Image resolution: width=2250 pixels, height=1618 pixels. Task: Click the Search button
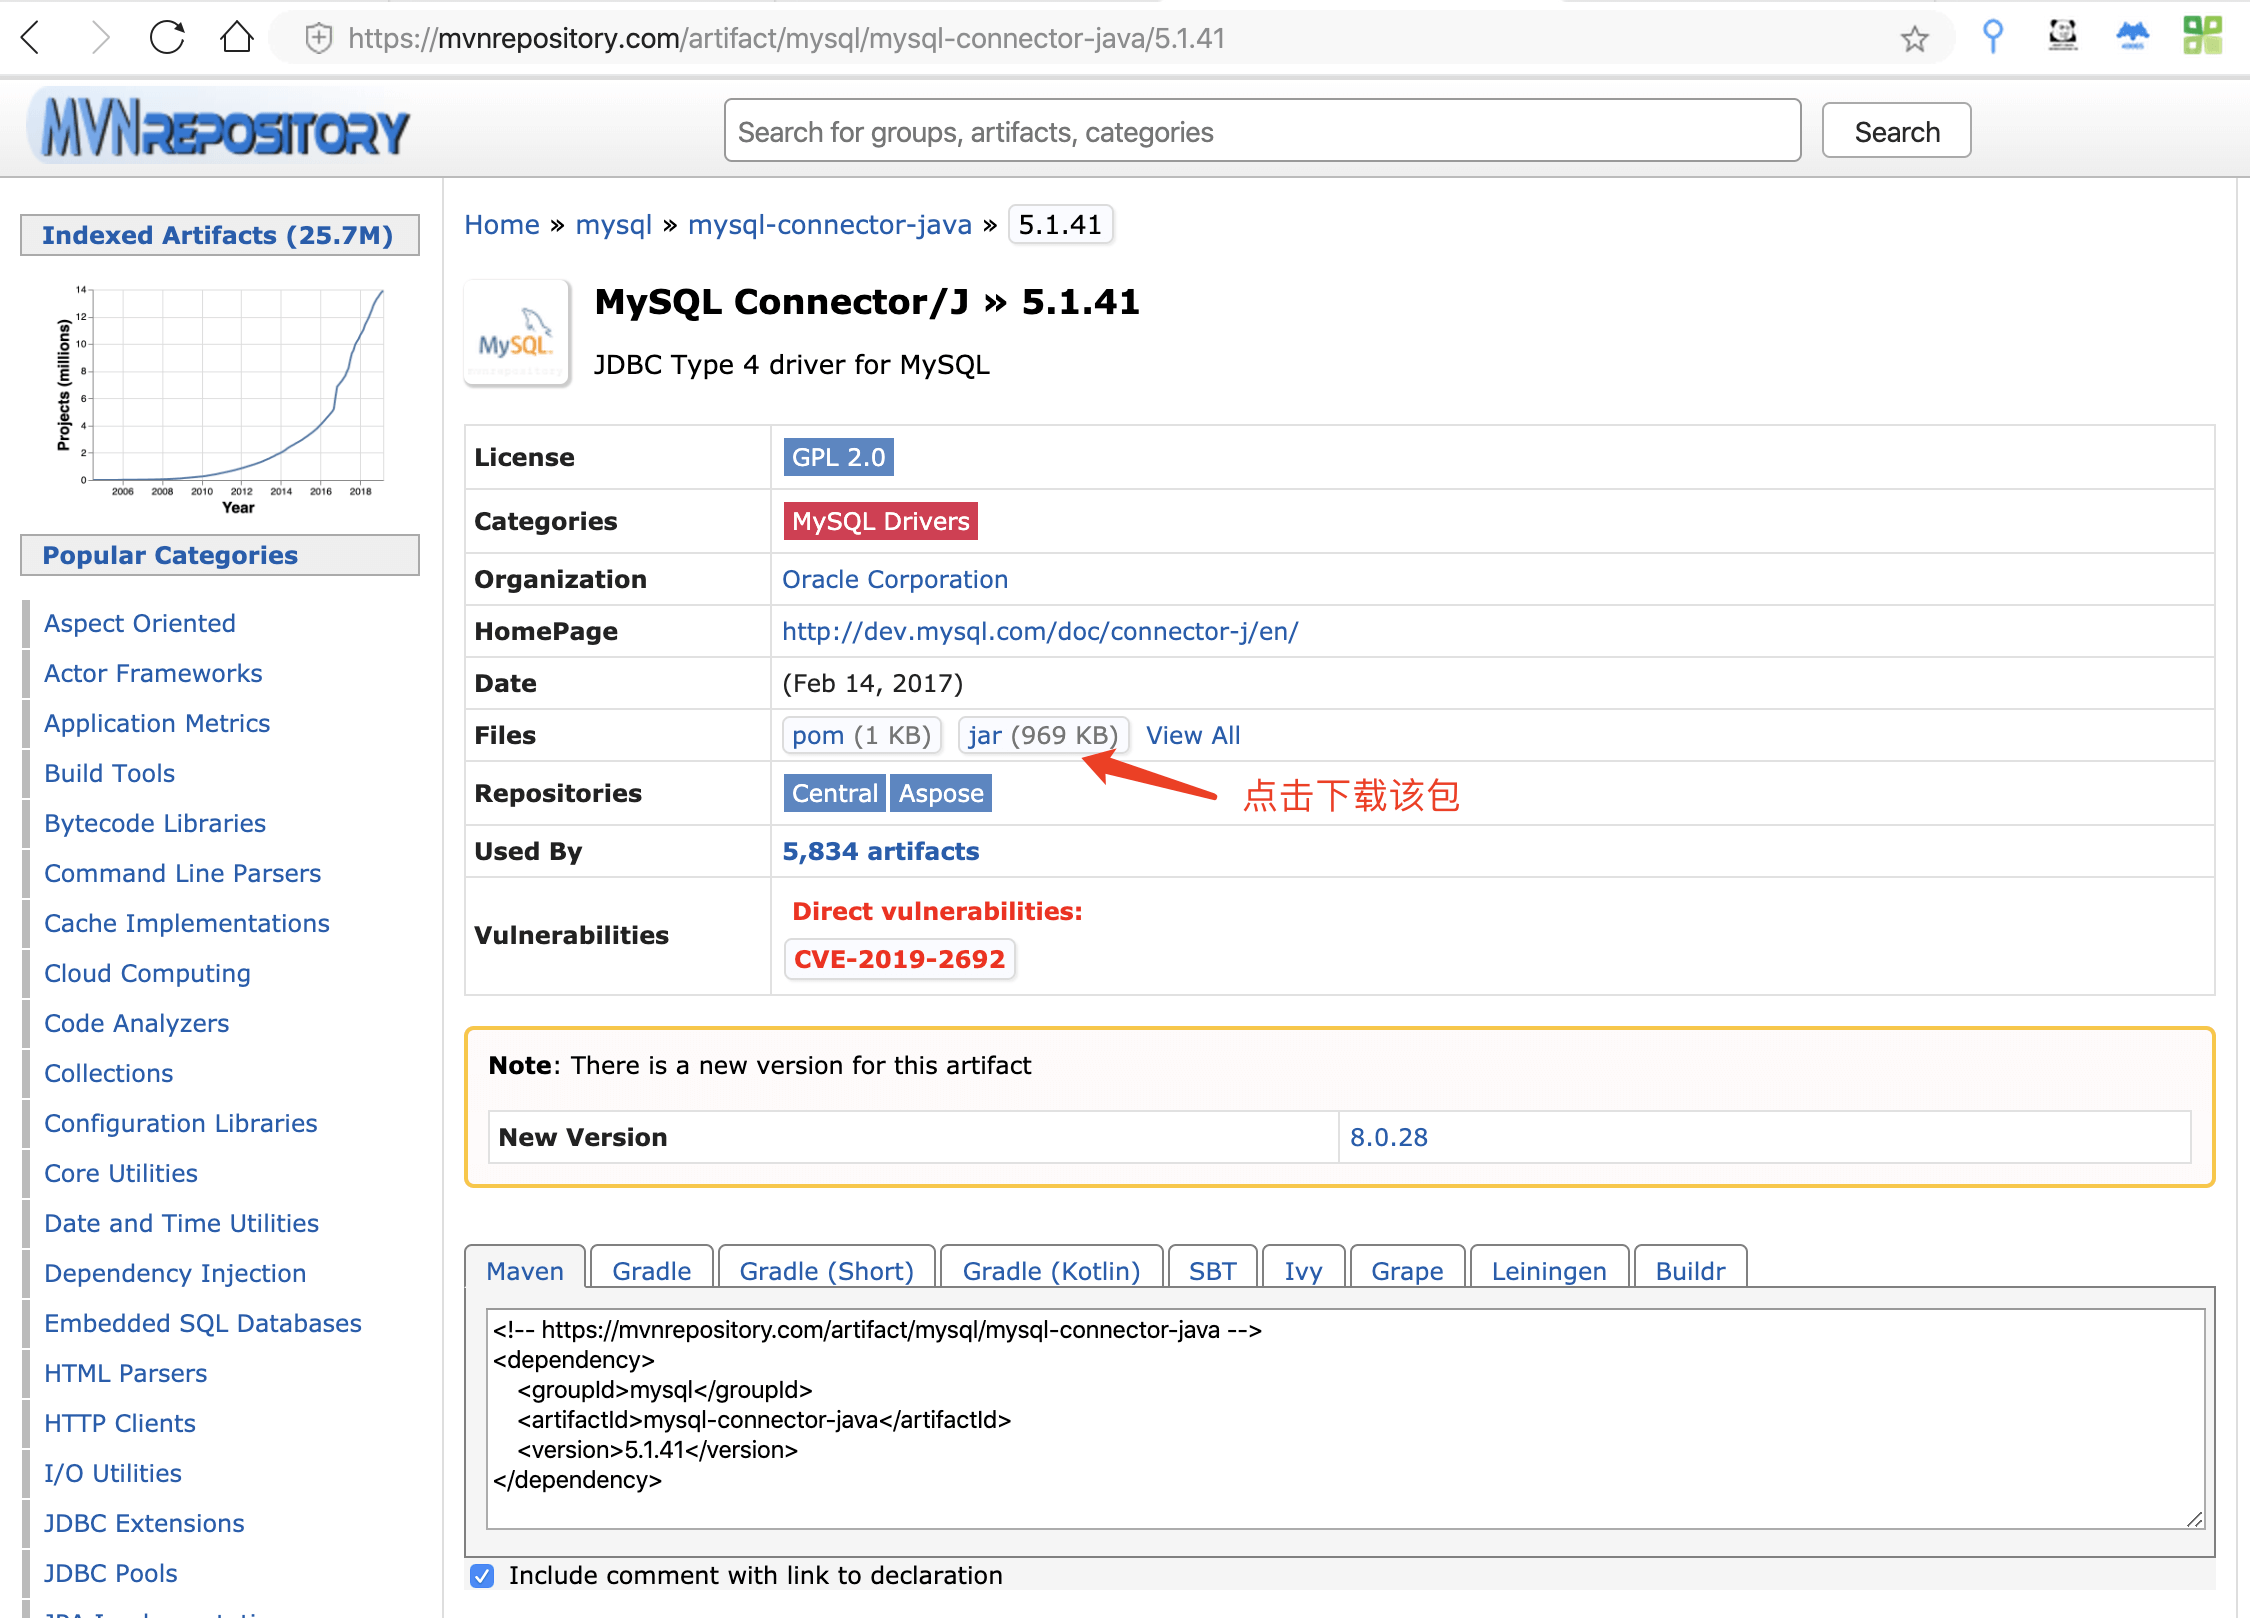tap(1896, 131)
